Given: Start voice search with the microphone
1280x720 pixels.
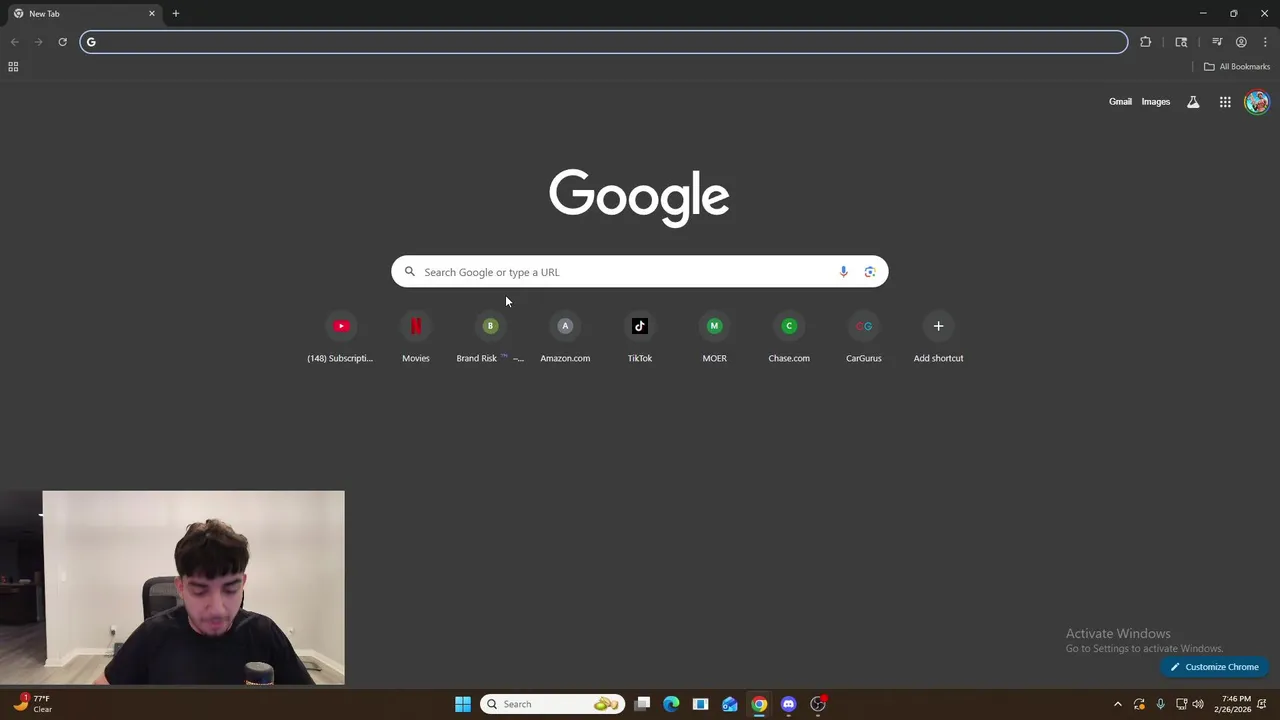Looking at the screenshot, I should [843, 272].
